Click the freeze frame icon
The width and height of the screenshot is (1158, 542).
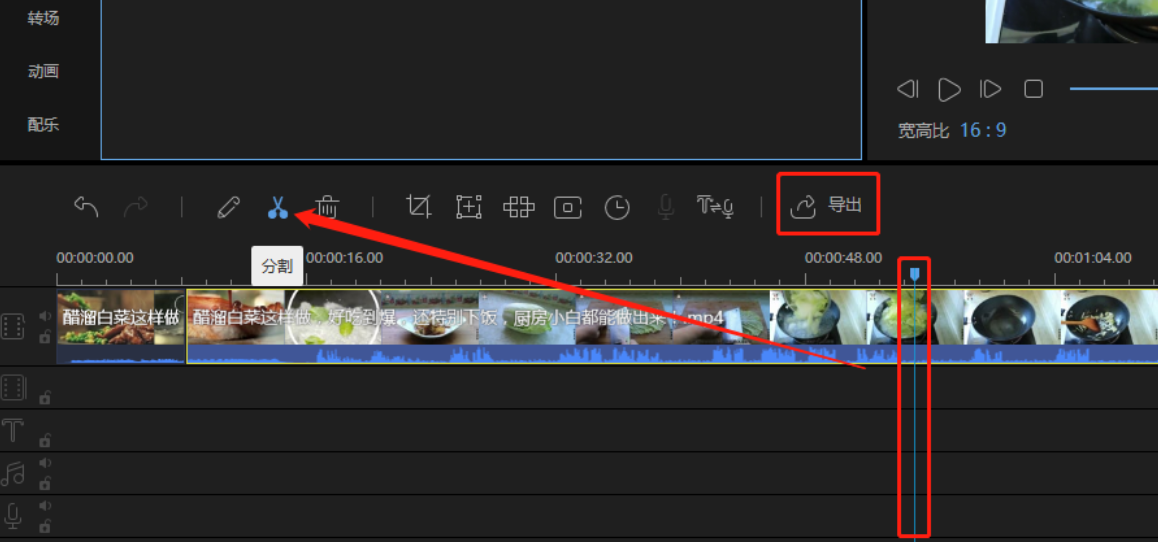coord(568,208)
